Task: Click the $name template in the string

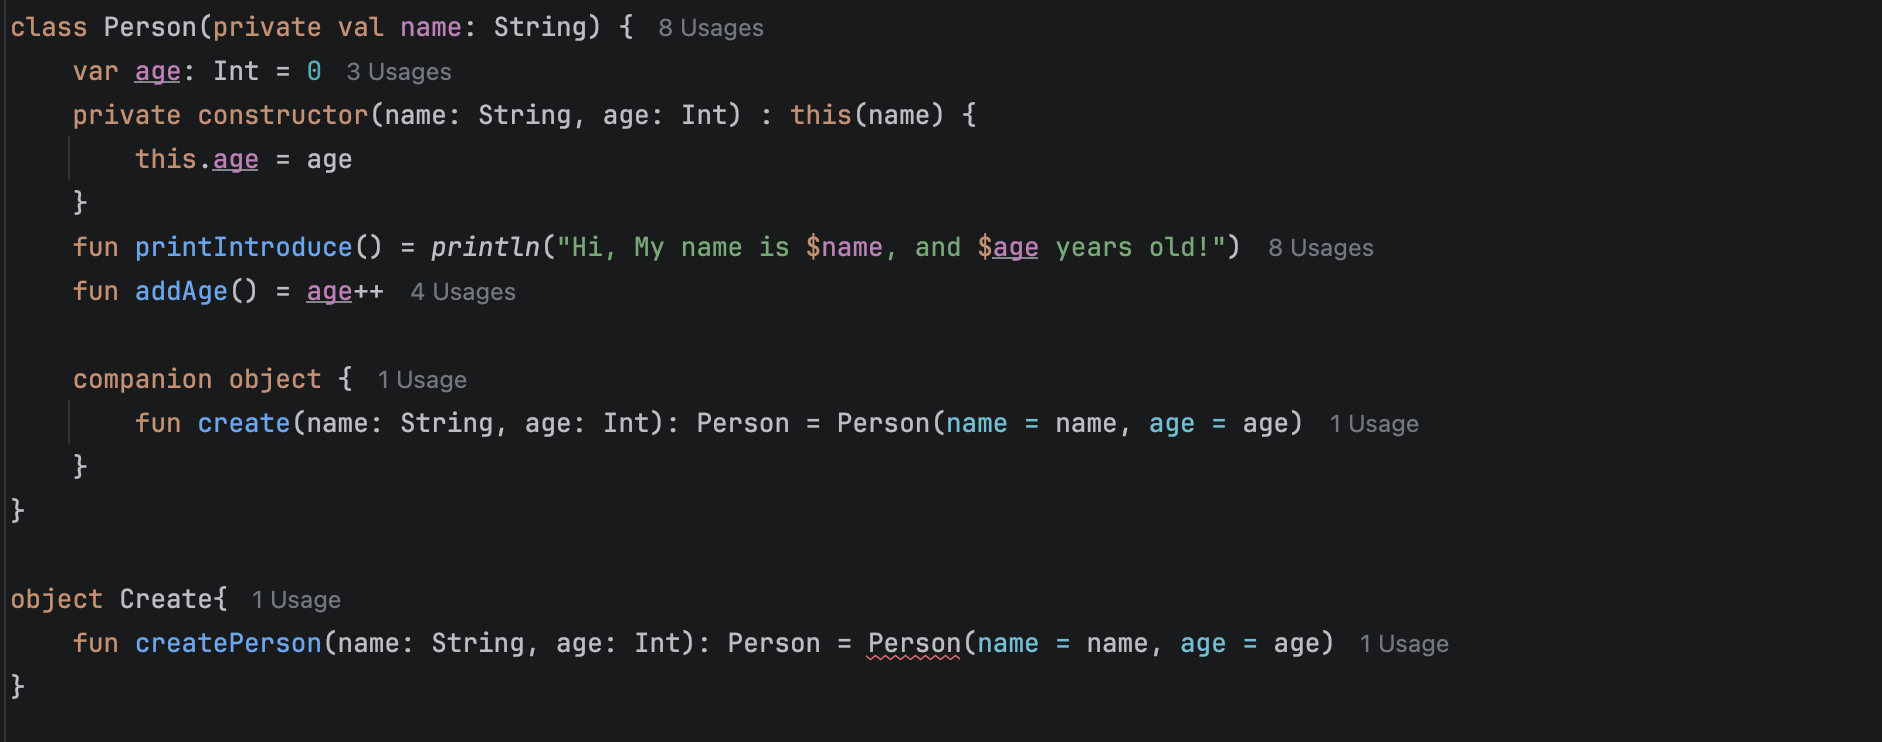Action: (844, 247)
